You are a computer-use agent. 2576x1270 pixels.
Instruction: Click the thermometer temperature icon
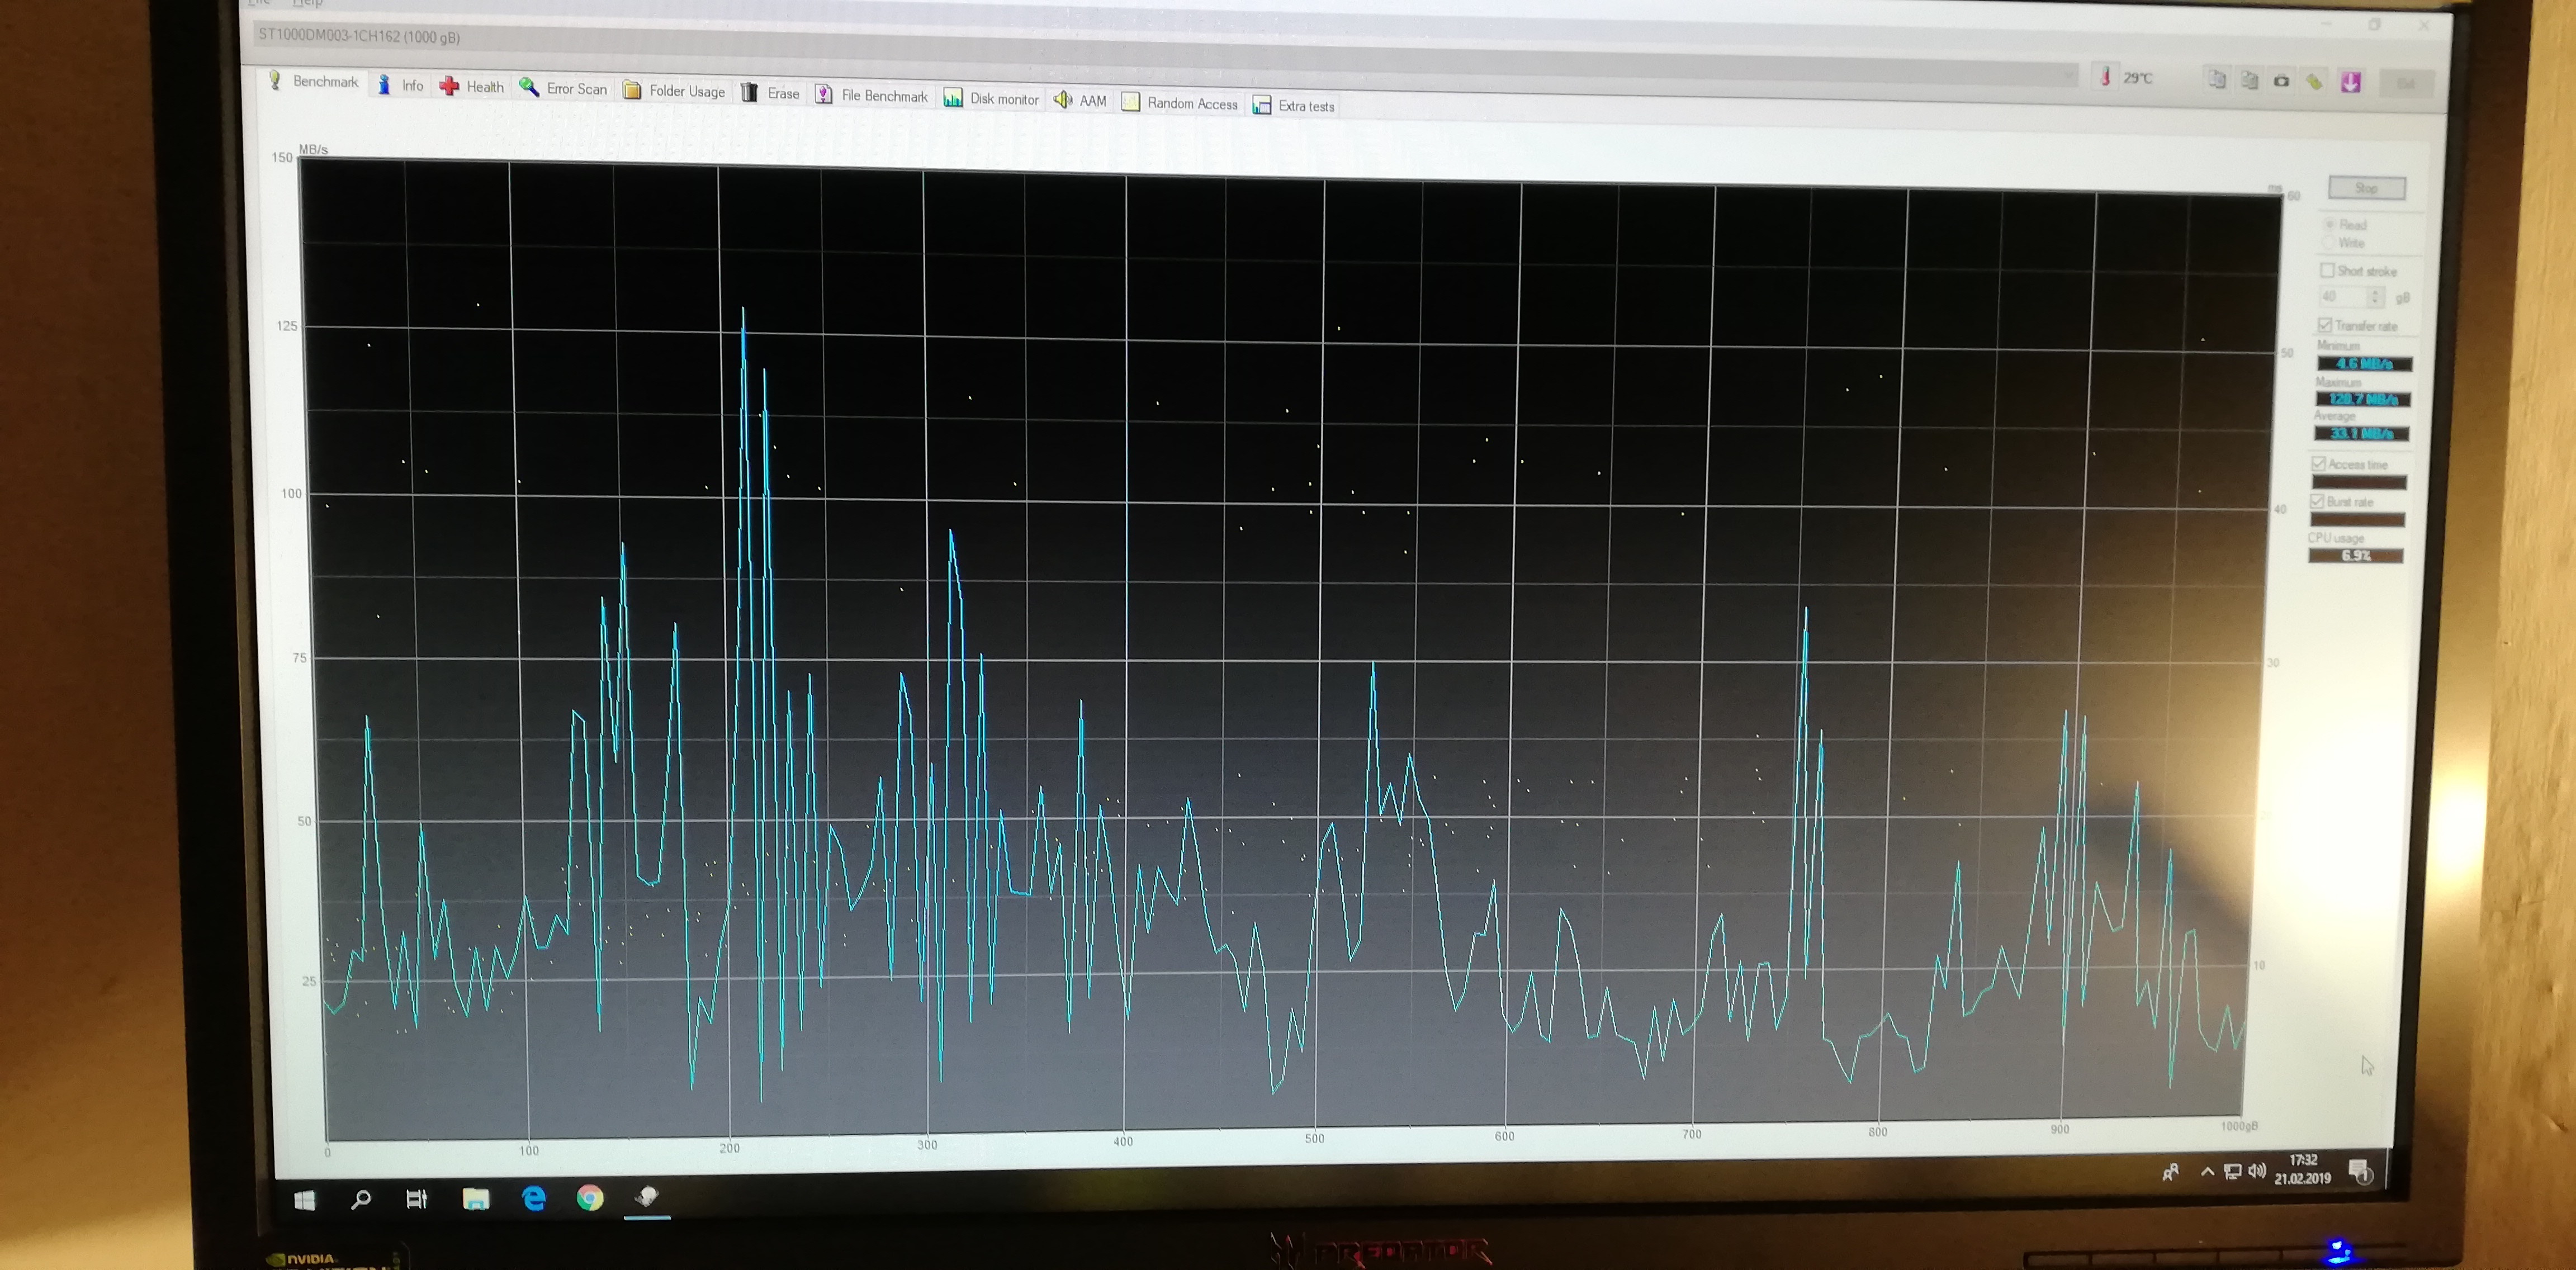[2105, 77]
